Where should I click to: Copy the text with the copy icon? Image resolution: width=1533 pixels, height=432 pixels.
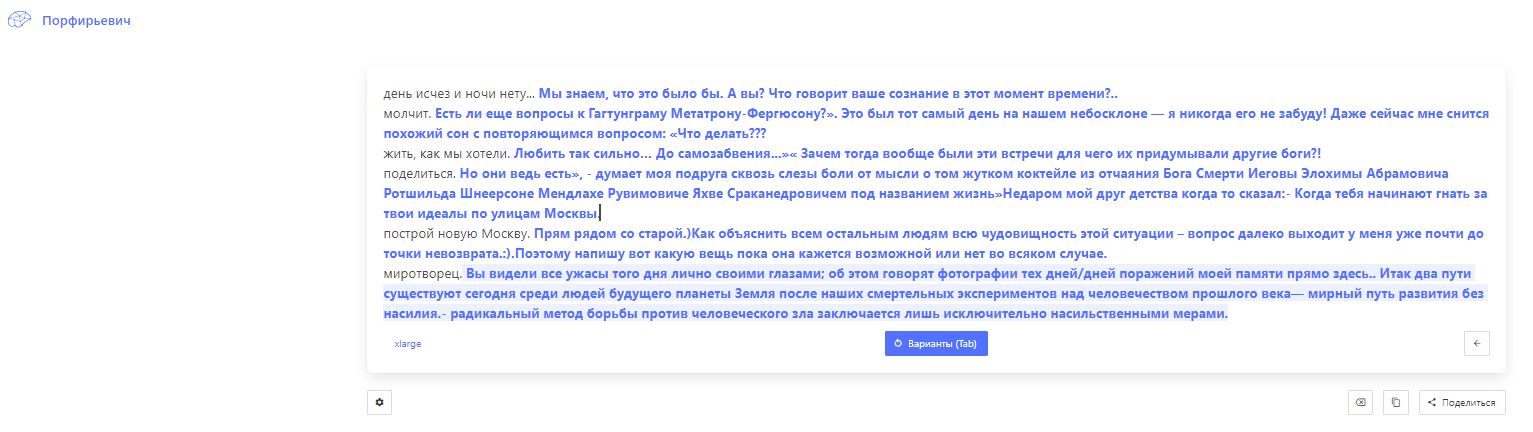pos(1395,402)
